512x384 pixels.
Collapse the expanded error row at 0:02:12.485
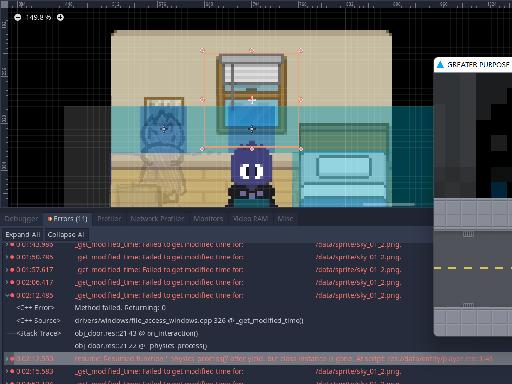tap(7, 295)
